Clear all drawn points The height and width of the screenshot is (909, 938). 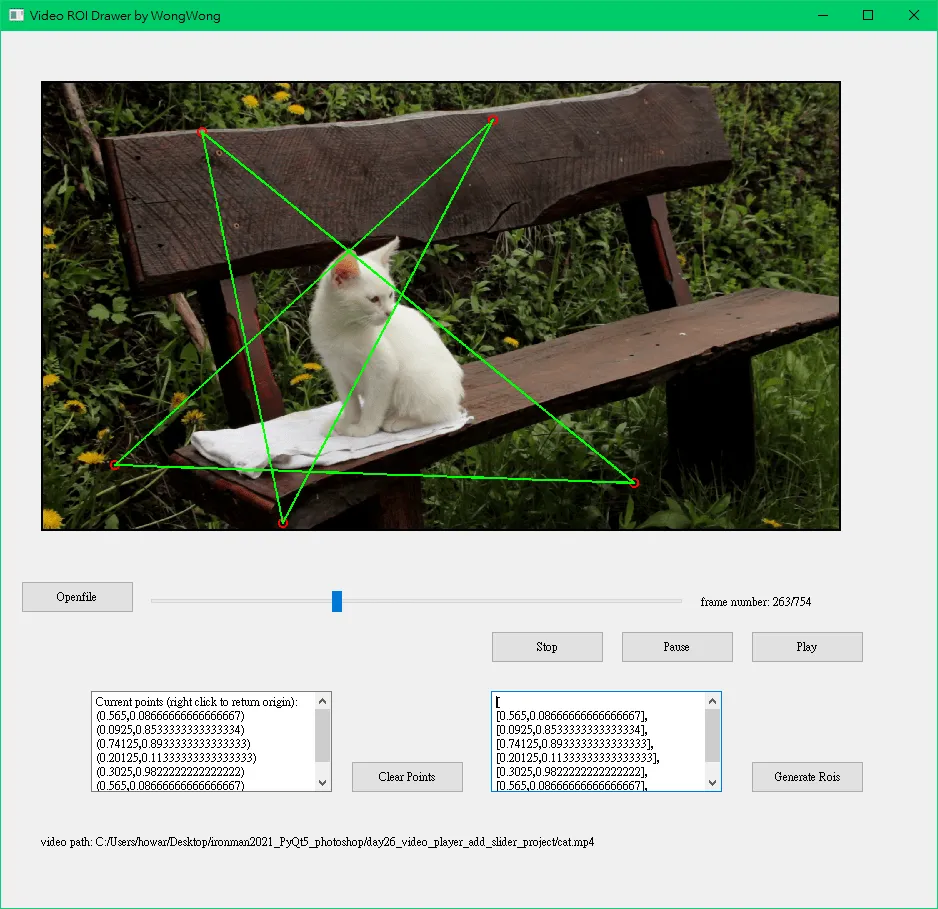(x=407, y=777)
